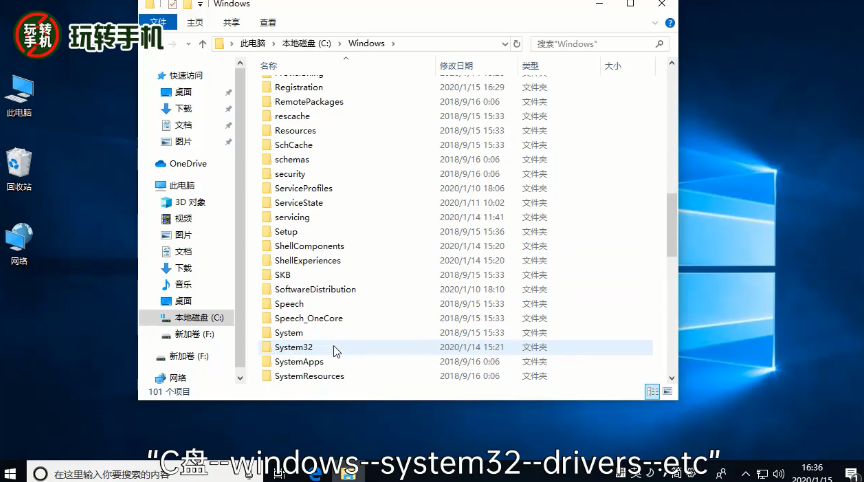Switch to details view layout
864x482 pixels.
652,391
